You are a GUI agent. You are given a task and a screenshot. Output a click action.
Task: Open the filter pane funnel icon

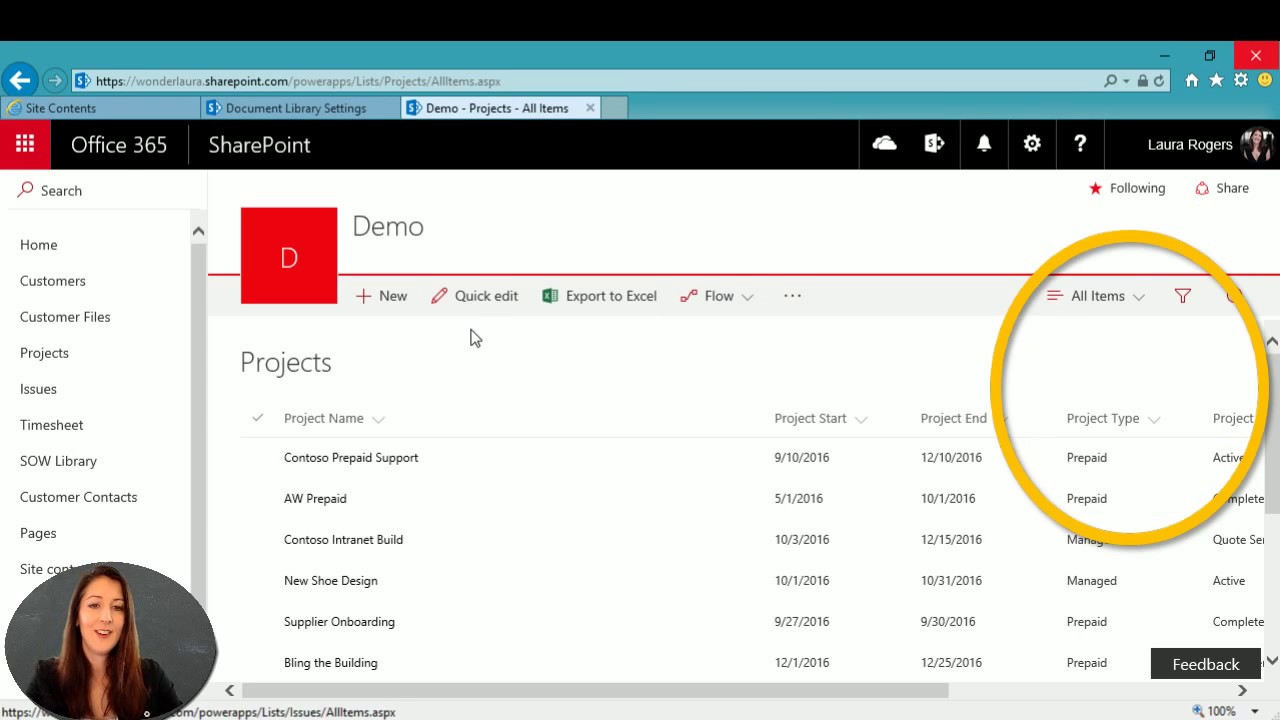tap(1183, 296)
